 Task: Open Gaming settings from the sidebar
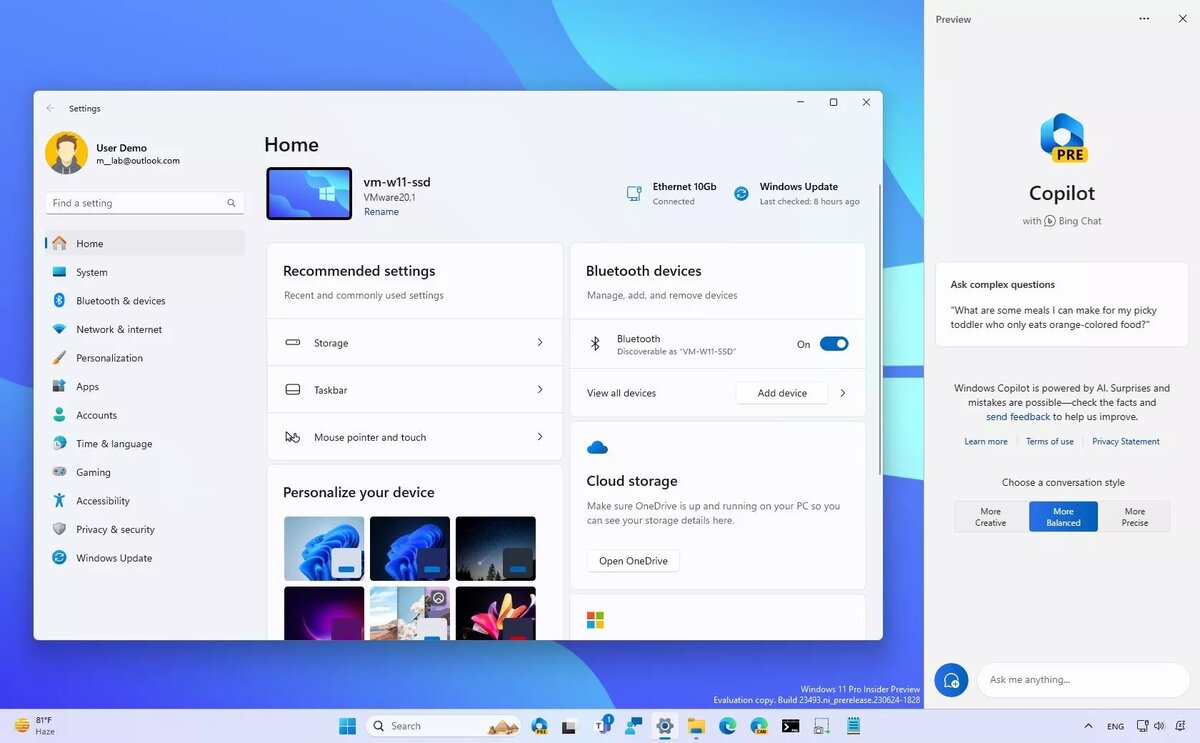[91, 471]
